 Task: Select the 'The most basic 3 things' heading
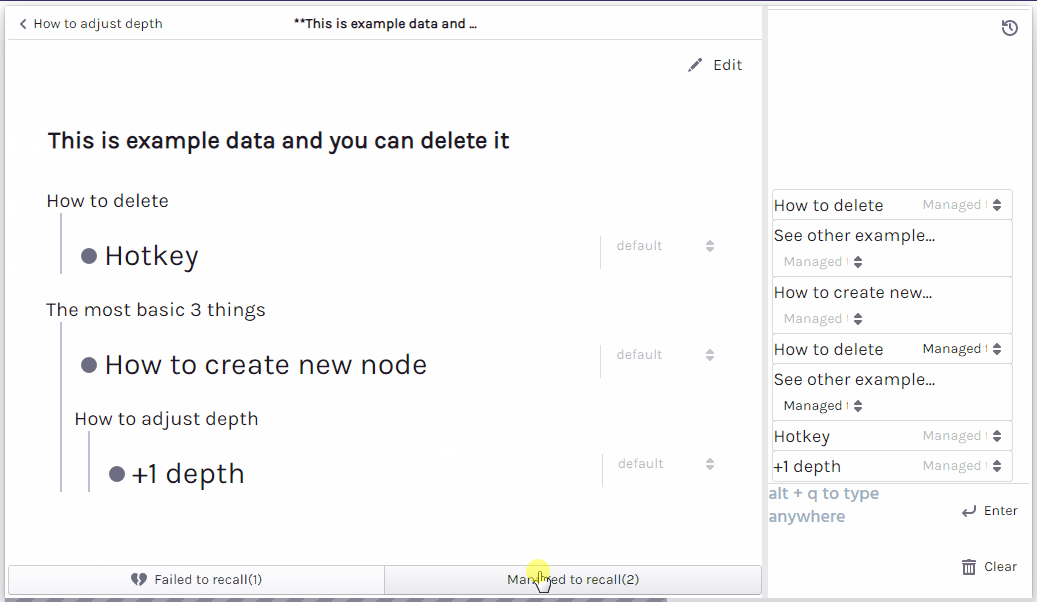(156, 310)
